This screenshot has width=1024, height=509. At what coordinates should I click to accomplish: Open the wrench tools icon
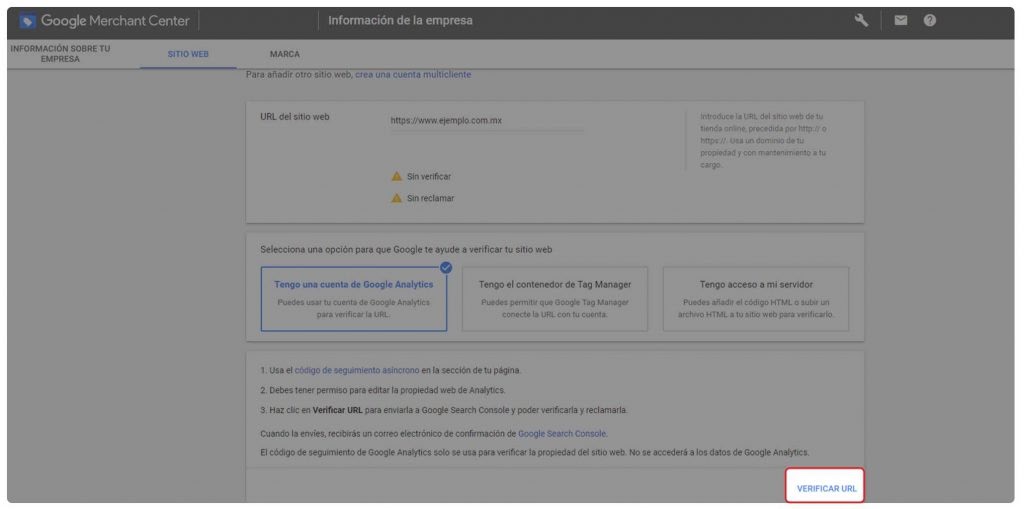(861, 21)
